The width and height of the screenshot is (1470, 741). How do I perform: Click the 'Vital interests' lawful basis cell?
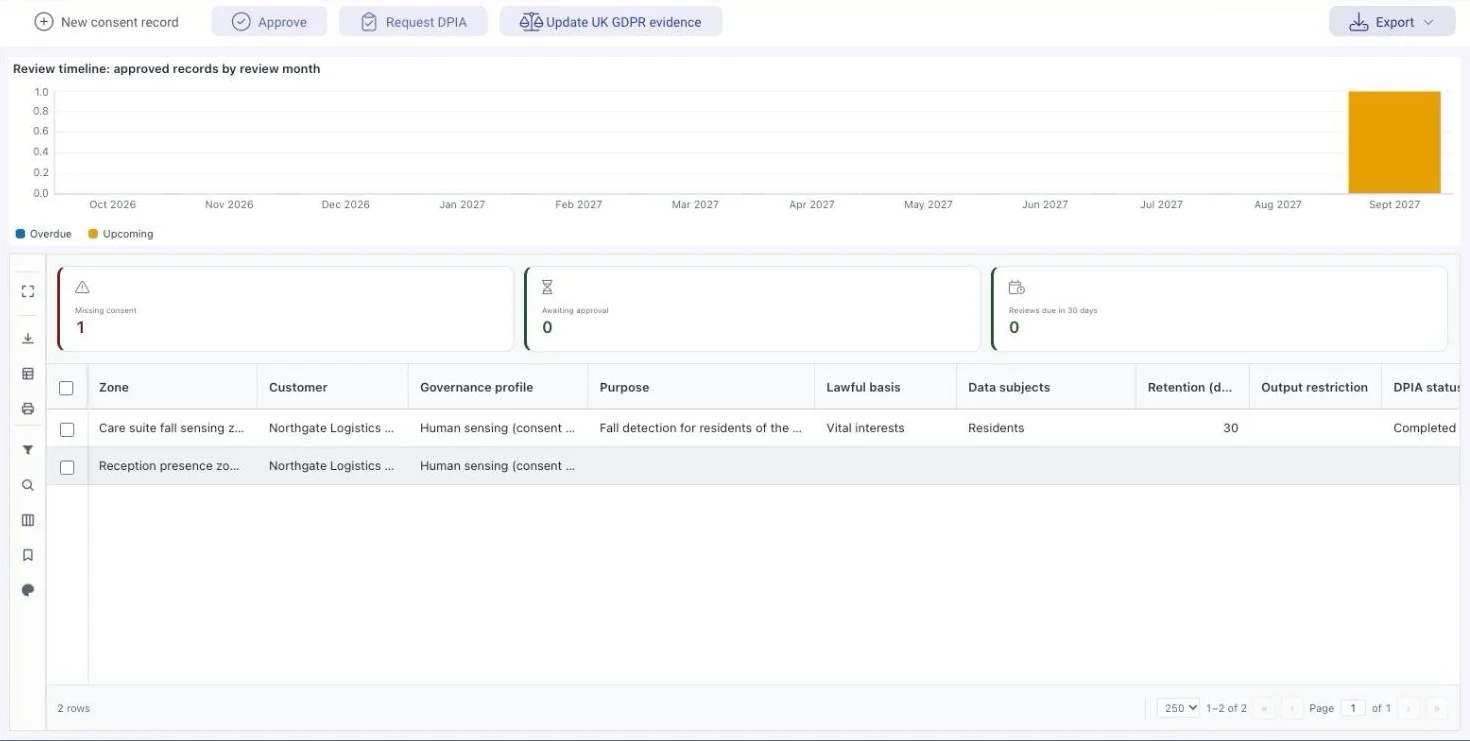[885, 428]
